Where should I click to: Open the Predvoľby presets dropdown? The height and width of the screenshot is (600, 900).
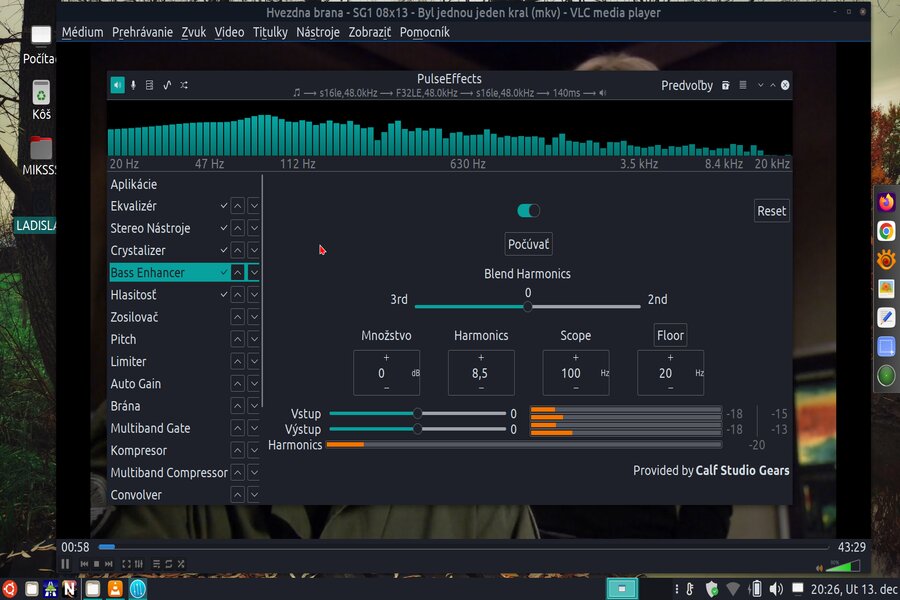pyautogui.click(x=686, y=85)
